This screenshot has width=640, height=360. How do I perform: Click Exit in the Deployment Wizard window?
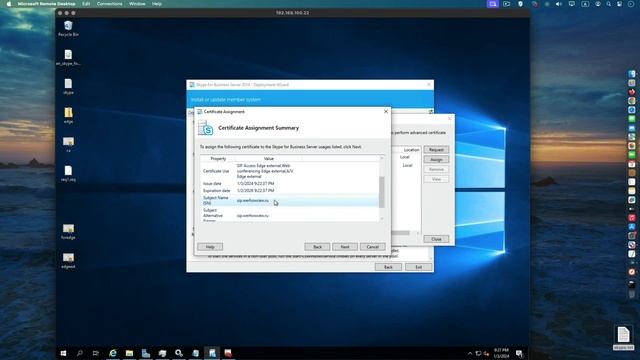[418, 267]
